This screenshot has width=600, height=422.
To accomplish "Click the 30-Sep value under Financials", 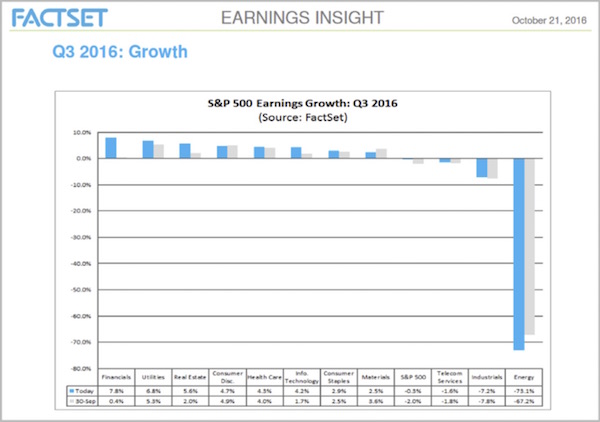I will point(116,401).
